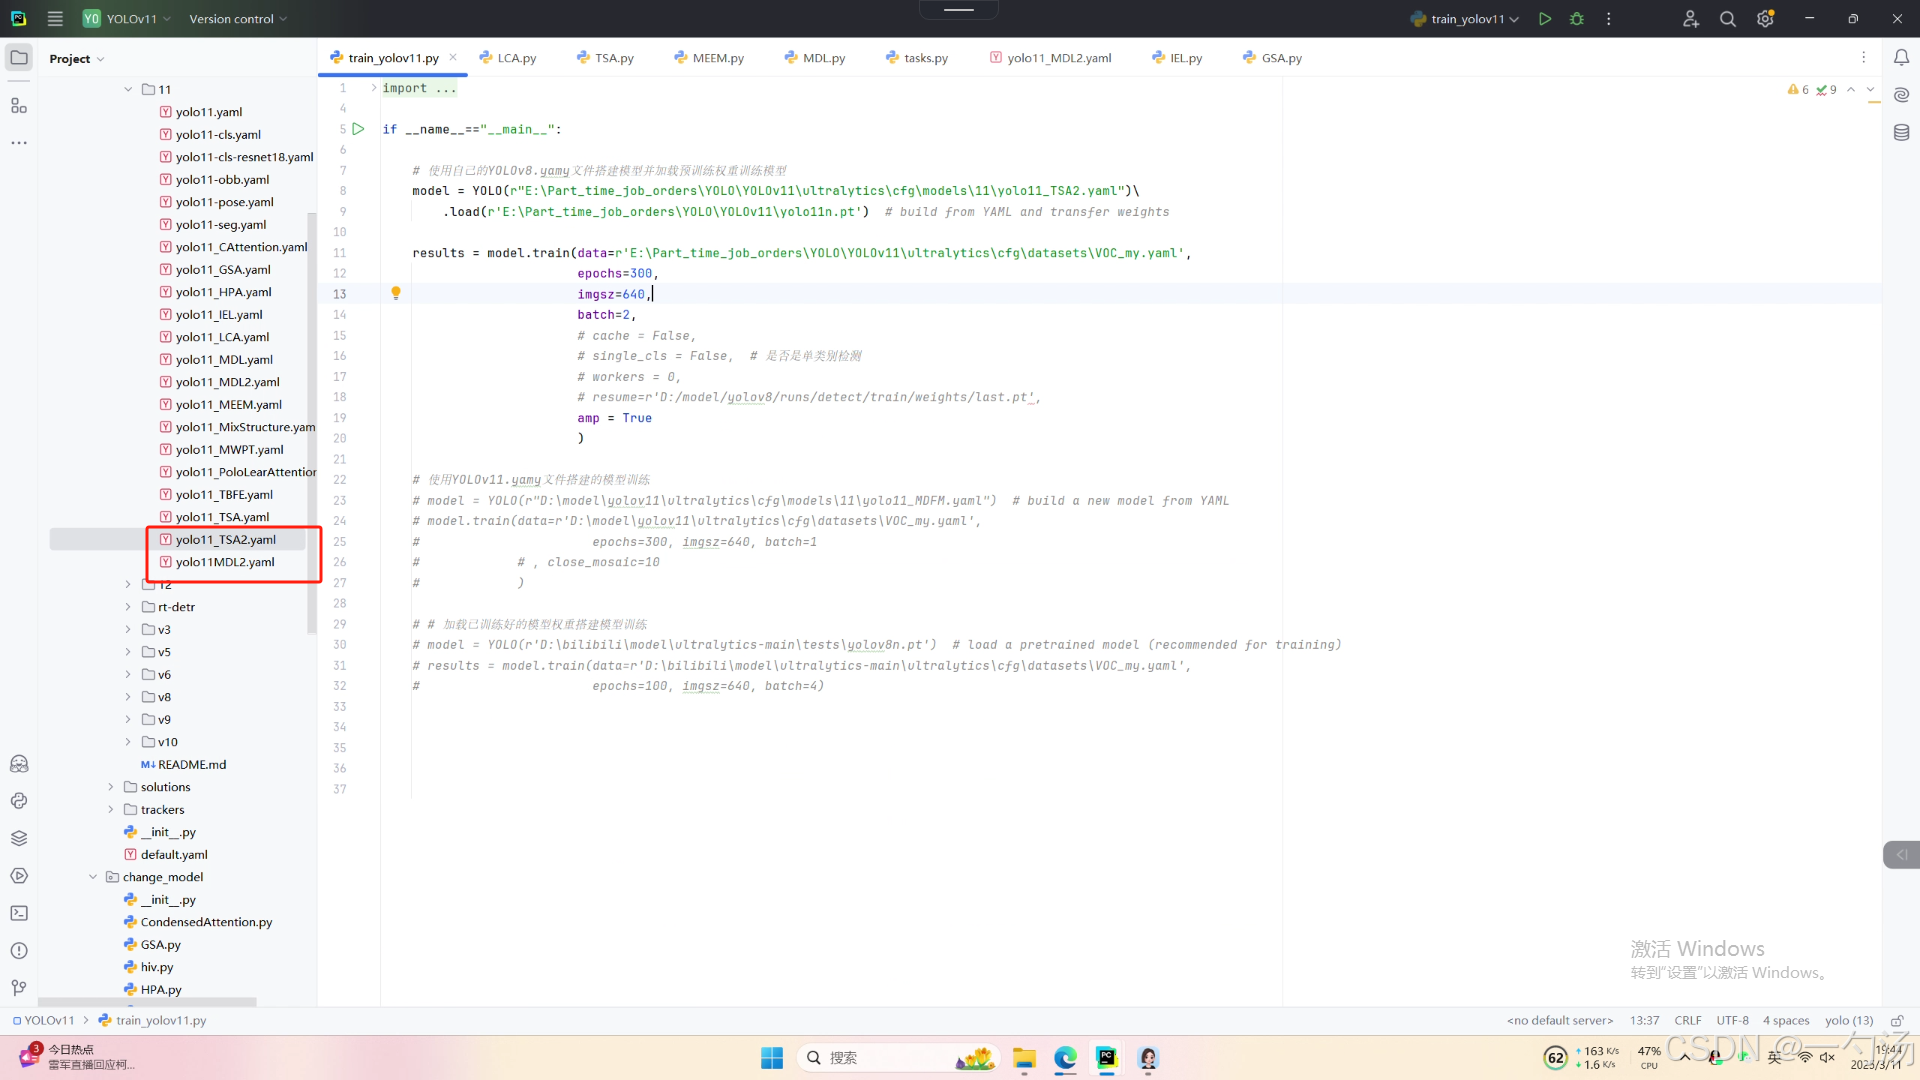Toggle read-only lock icon in status bar
The height and width of the screenshot is (1080, 1920).
tap(1896, 1021)
